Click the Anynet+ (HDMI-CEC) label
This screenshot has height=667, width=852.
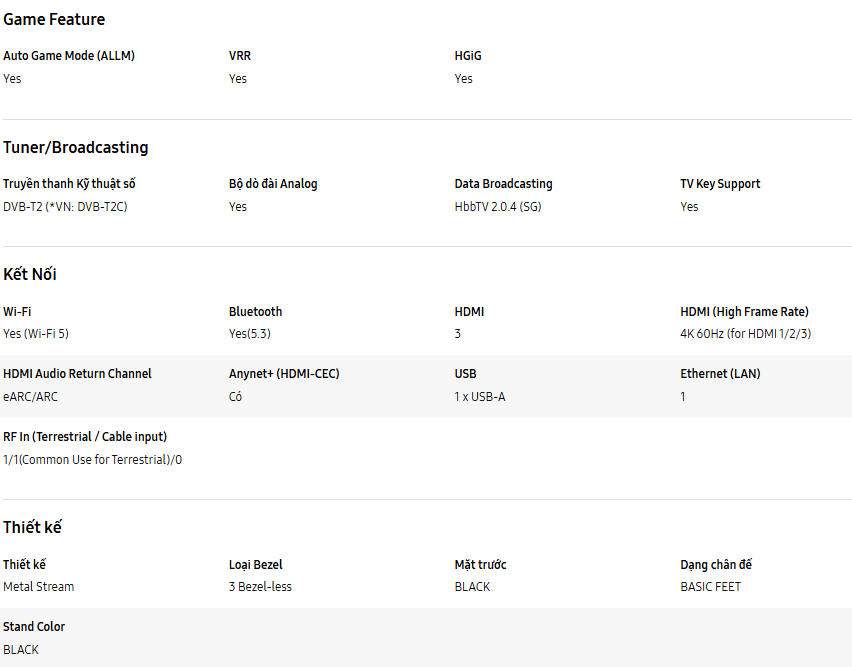pos(284,374)
